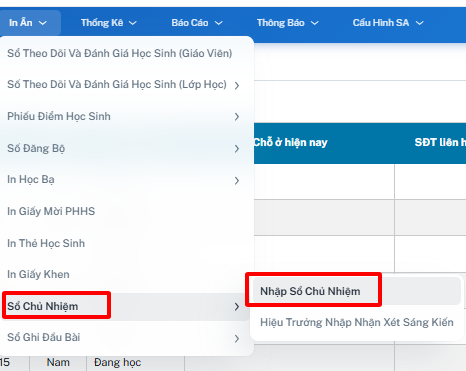Click the chevron beside Thống Kê
This screenshot has width=466, height=371.
(x=133, y=23)
